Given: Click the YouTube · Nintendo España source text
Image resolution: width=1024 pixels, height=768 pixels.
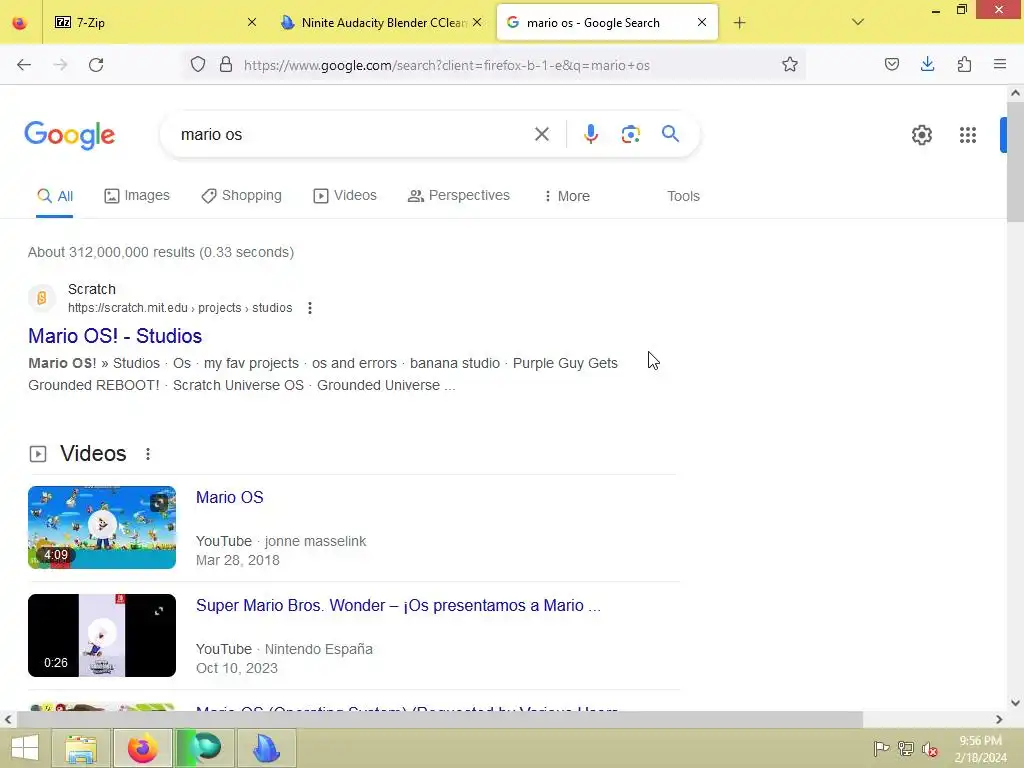Looking at the screenshot, I should point(284,649).
